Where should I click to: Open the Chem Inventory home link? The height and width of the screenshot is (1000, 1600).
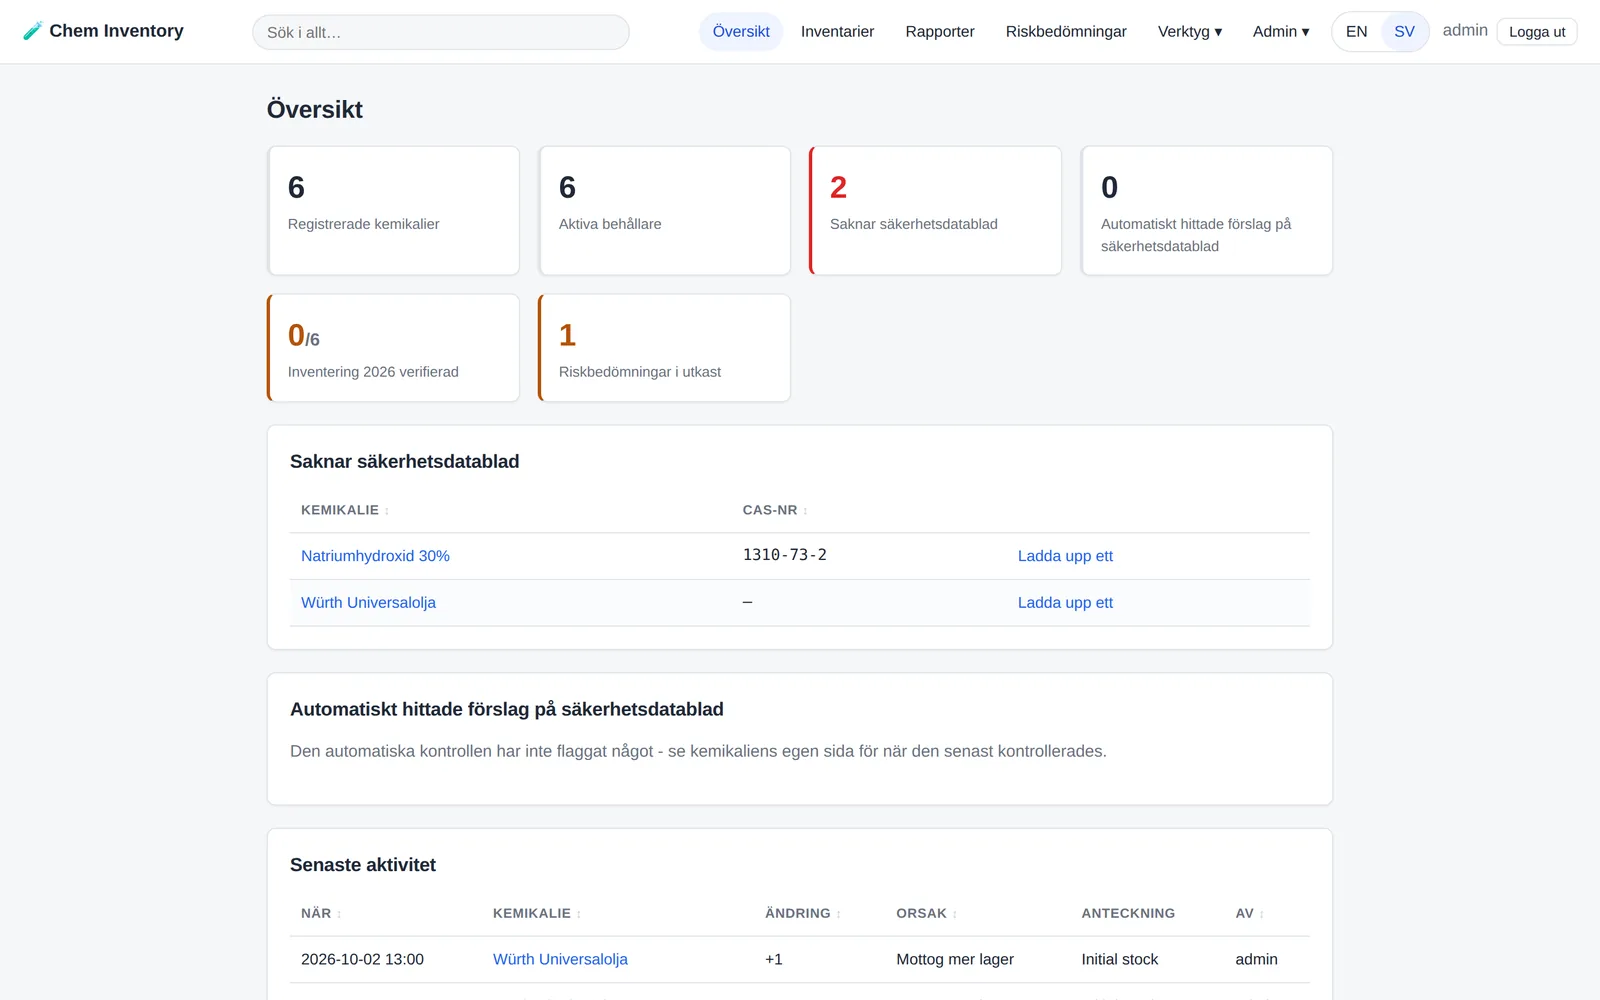(103, 31)
